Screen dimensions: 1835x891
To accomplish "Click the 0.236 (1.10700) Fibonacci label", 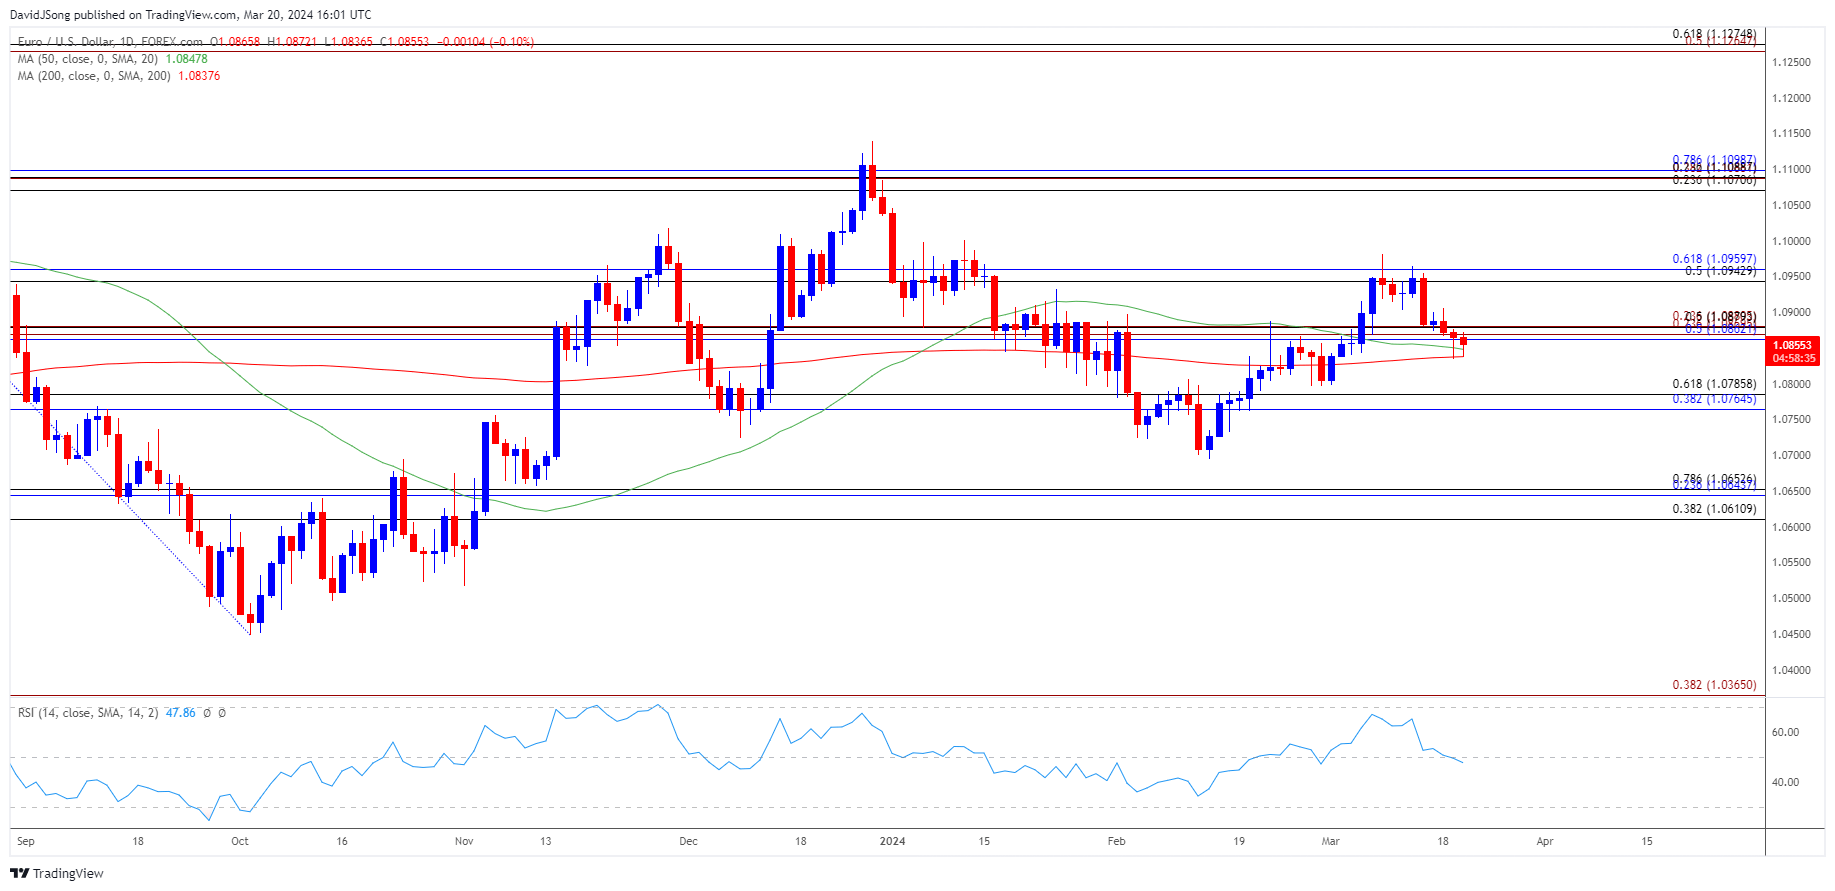I will [1714, 180].
